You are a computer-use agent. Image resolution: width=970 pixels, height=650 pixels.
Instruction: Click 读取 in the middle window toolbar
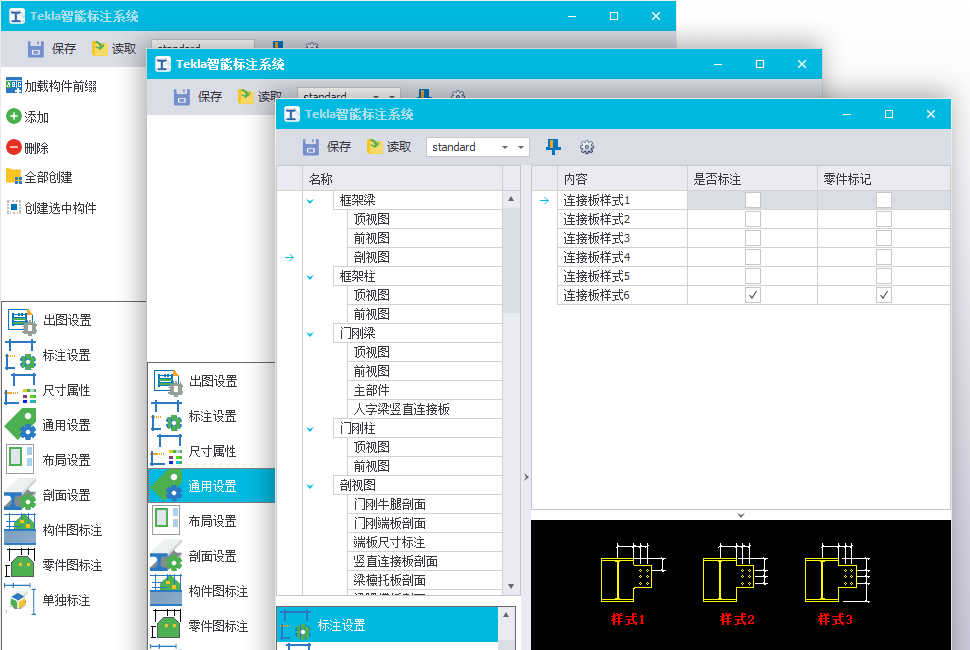coord(260,96)
